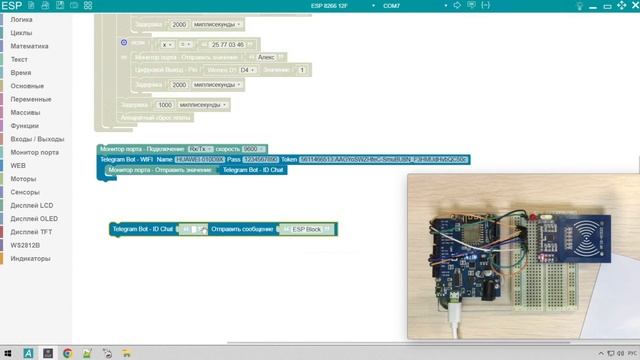Image resolution: width=640 pixels, height=360 pixels.
Task: Click the open file icon in top toolbar
Action: coord(45,5)
